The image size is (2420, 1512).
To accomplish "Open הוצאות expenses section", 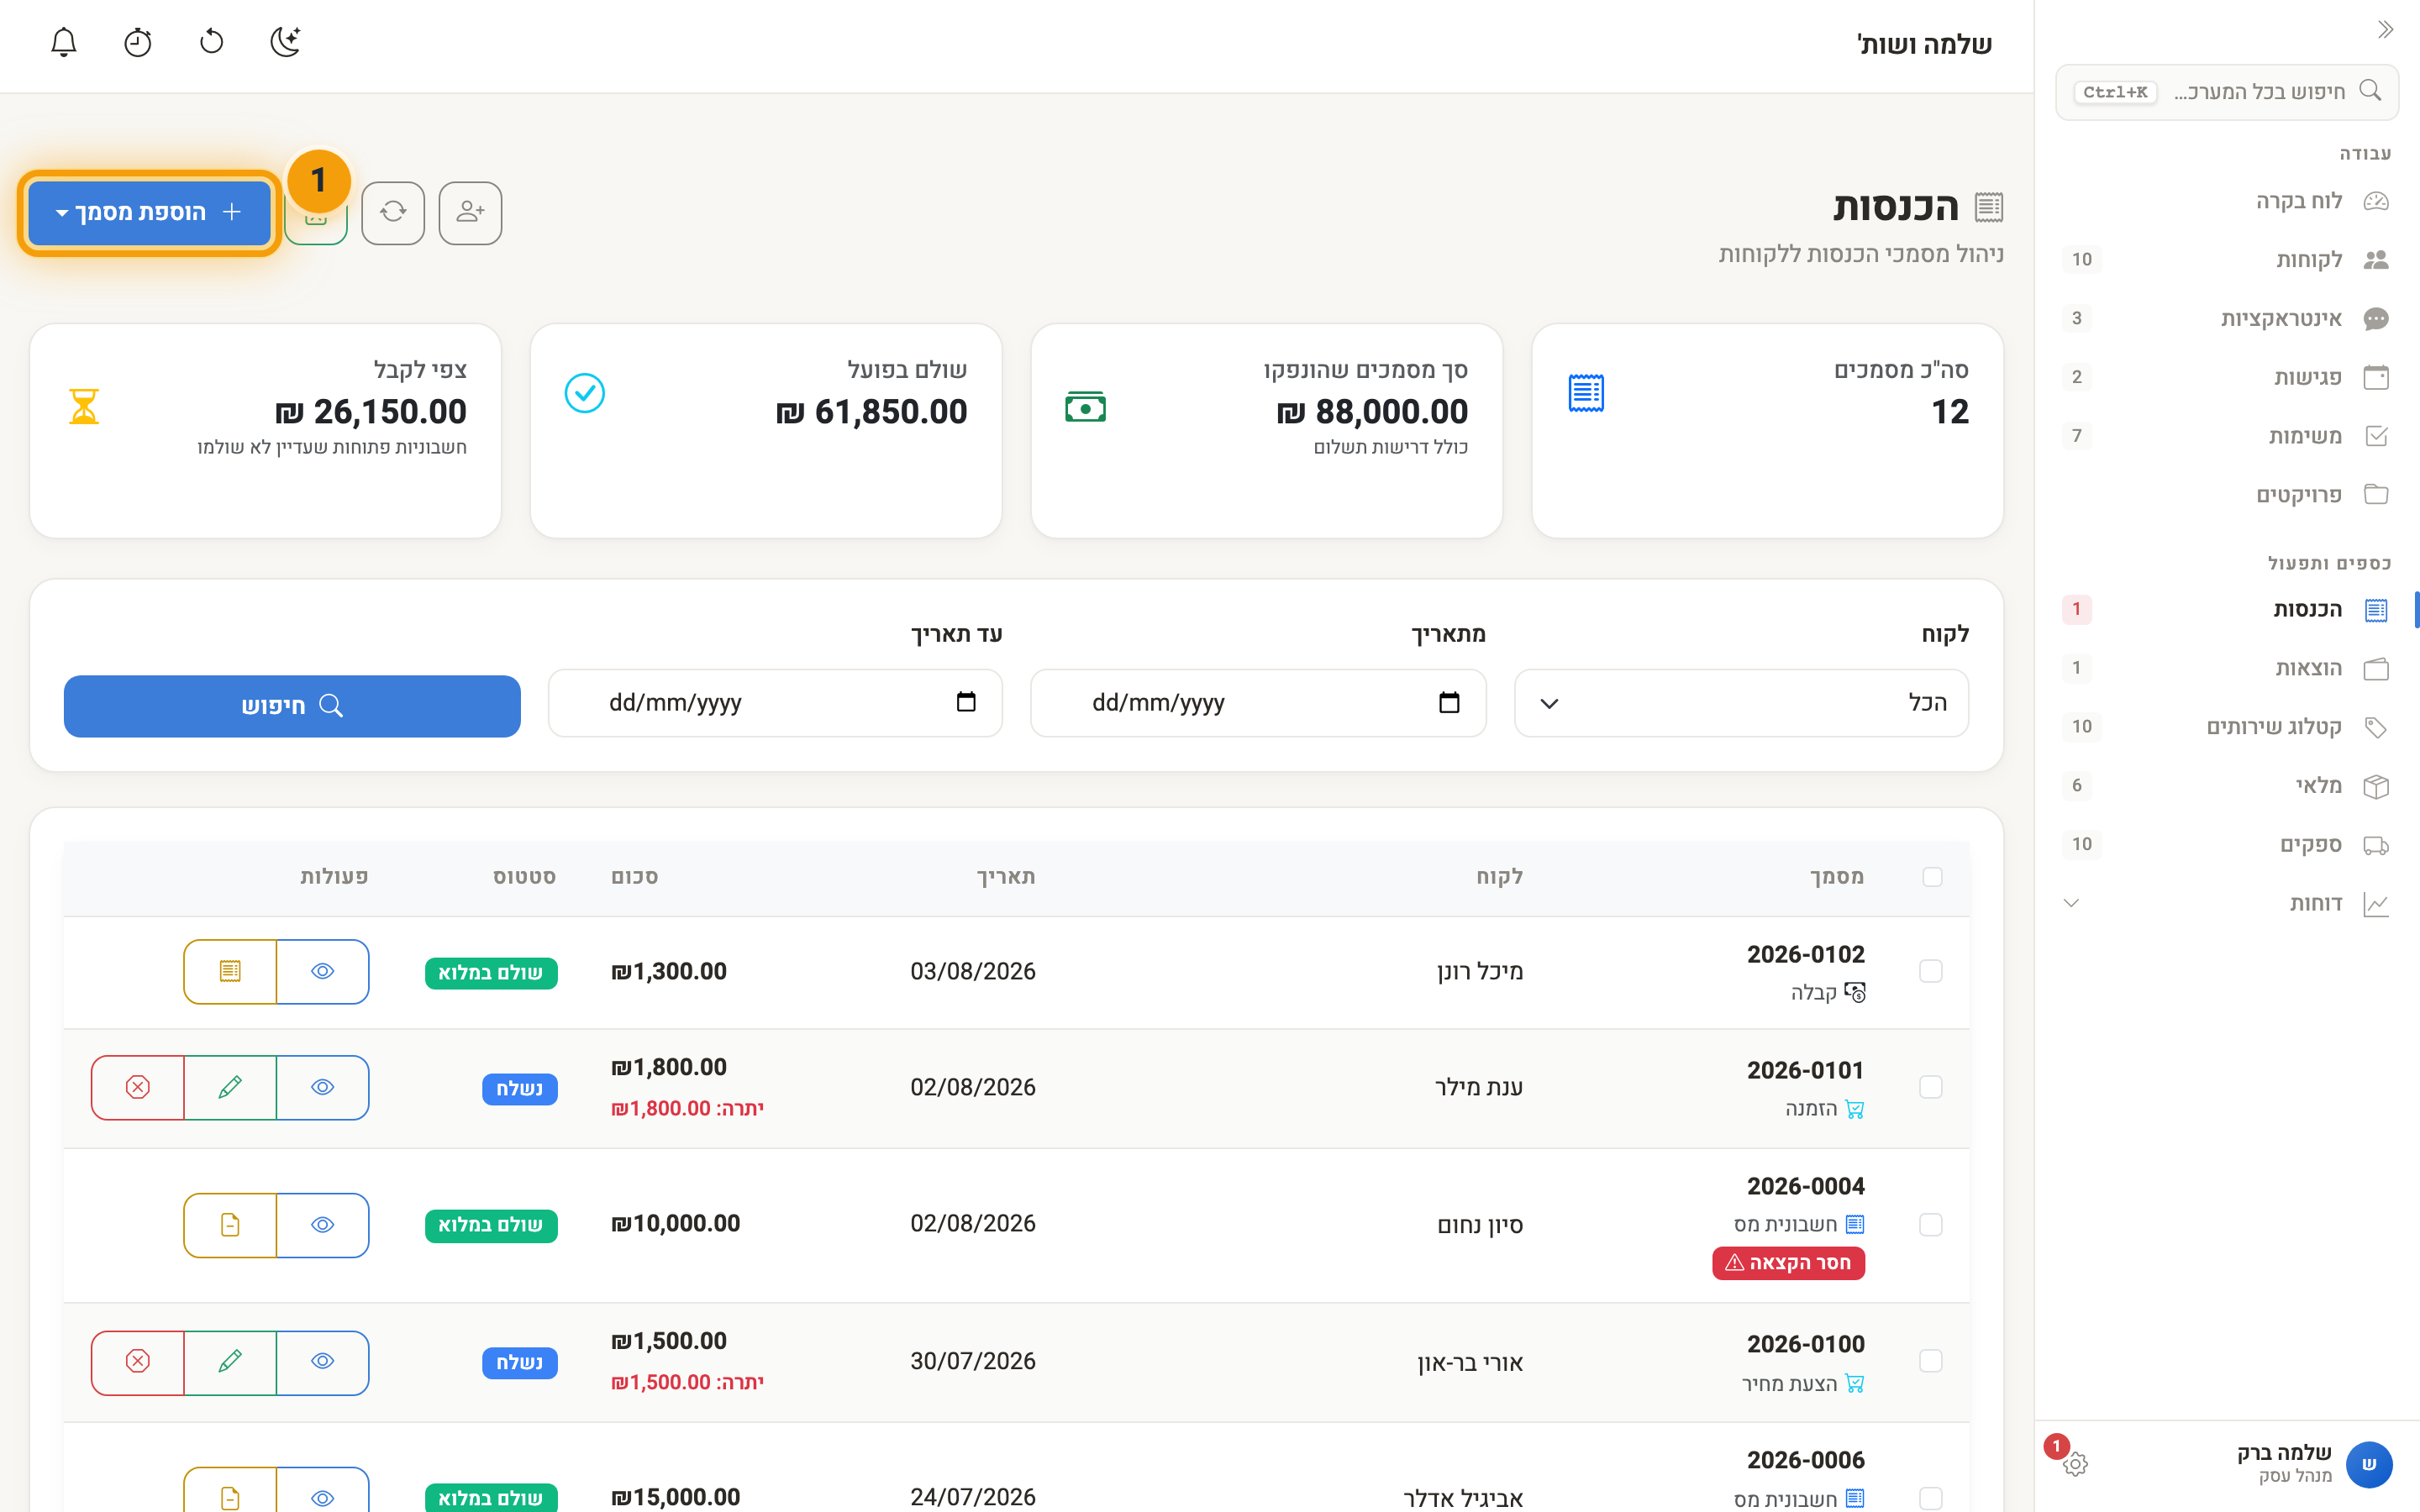I will [x=2227, y=668].
